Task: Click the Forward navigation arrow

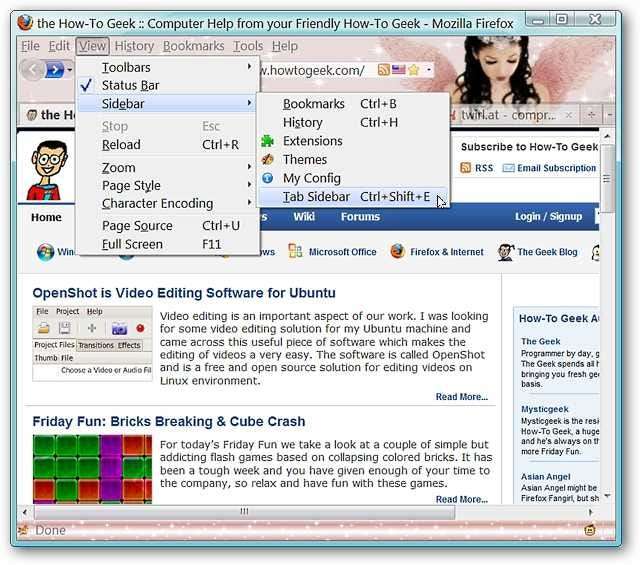Action: (55, 70)
